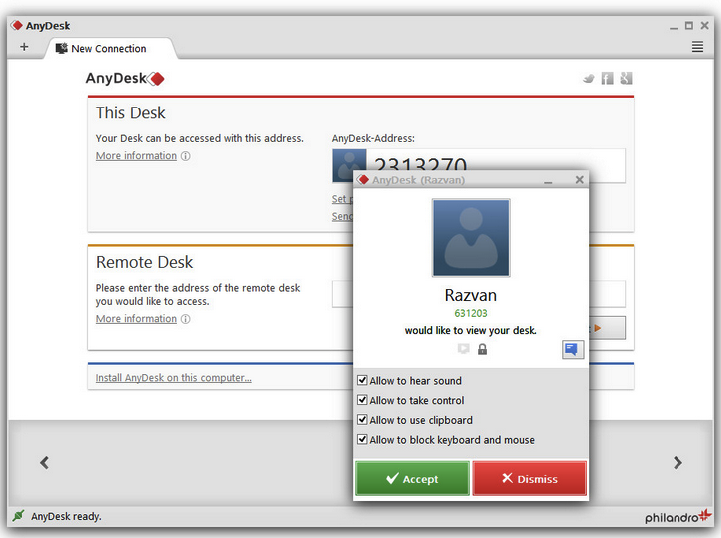Click the caller ID 631203
Image resolution: width=721 pixels, height=538 pixels.
click(x=471, y=313)
